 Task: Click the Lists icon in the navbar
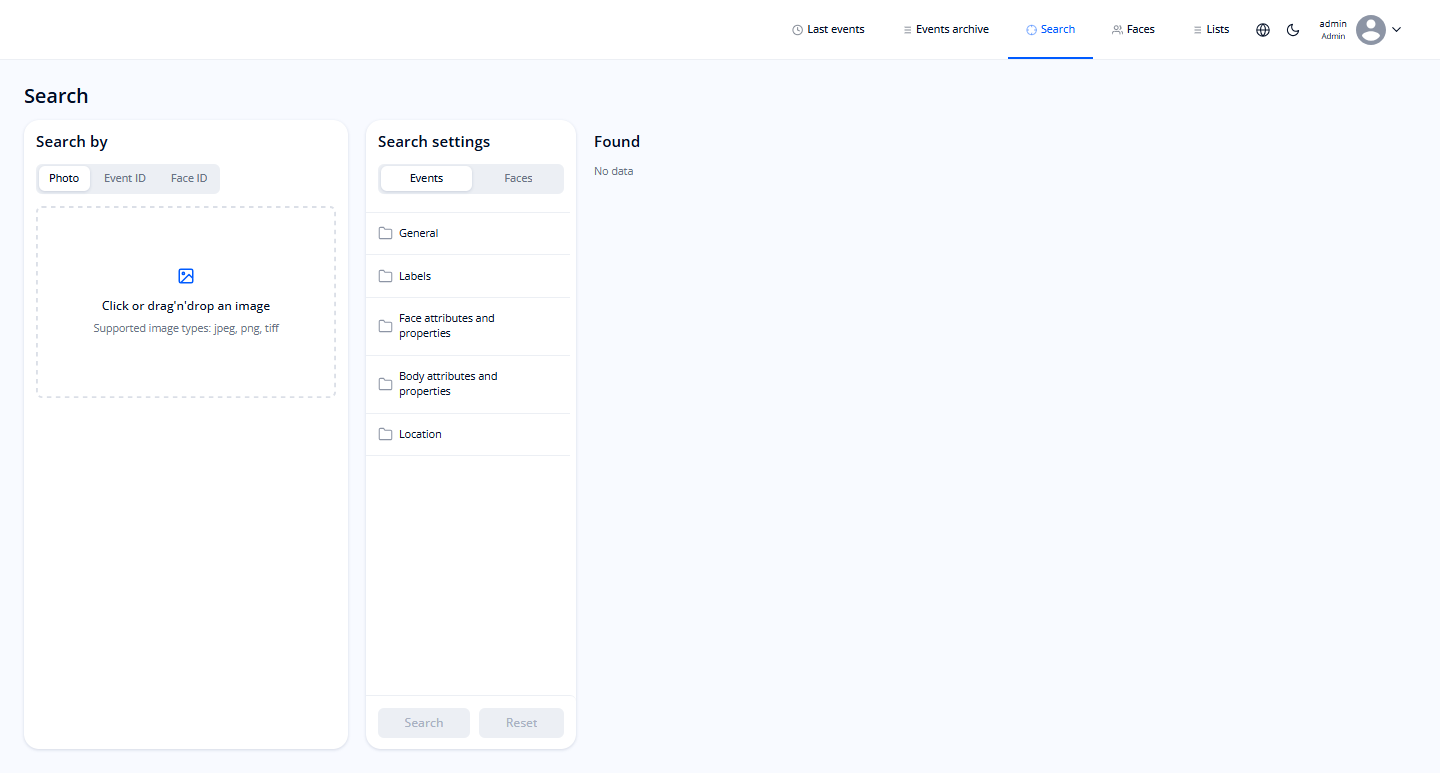1196,29
